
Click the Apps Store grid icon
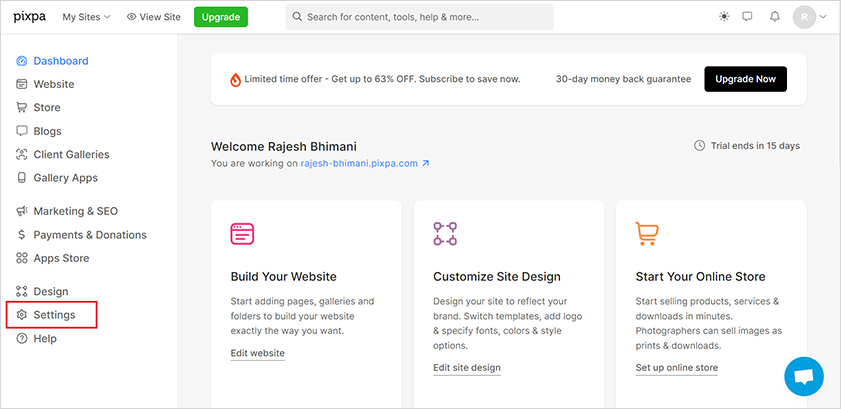click(21, 258)
